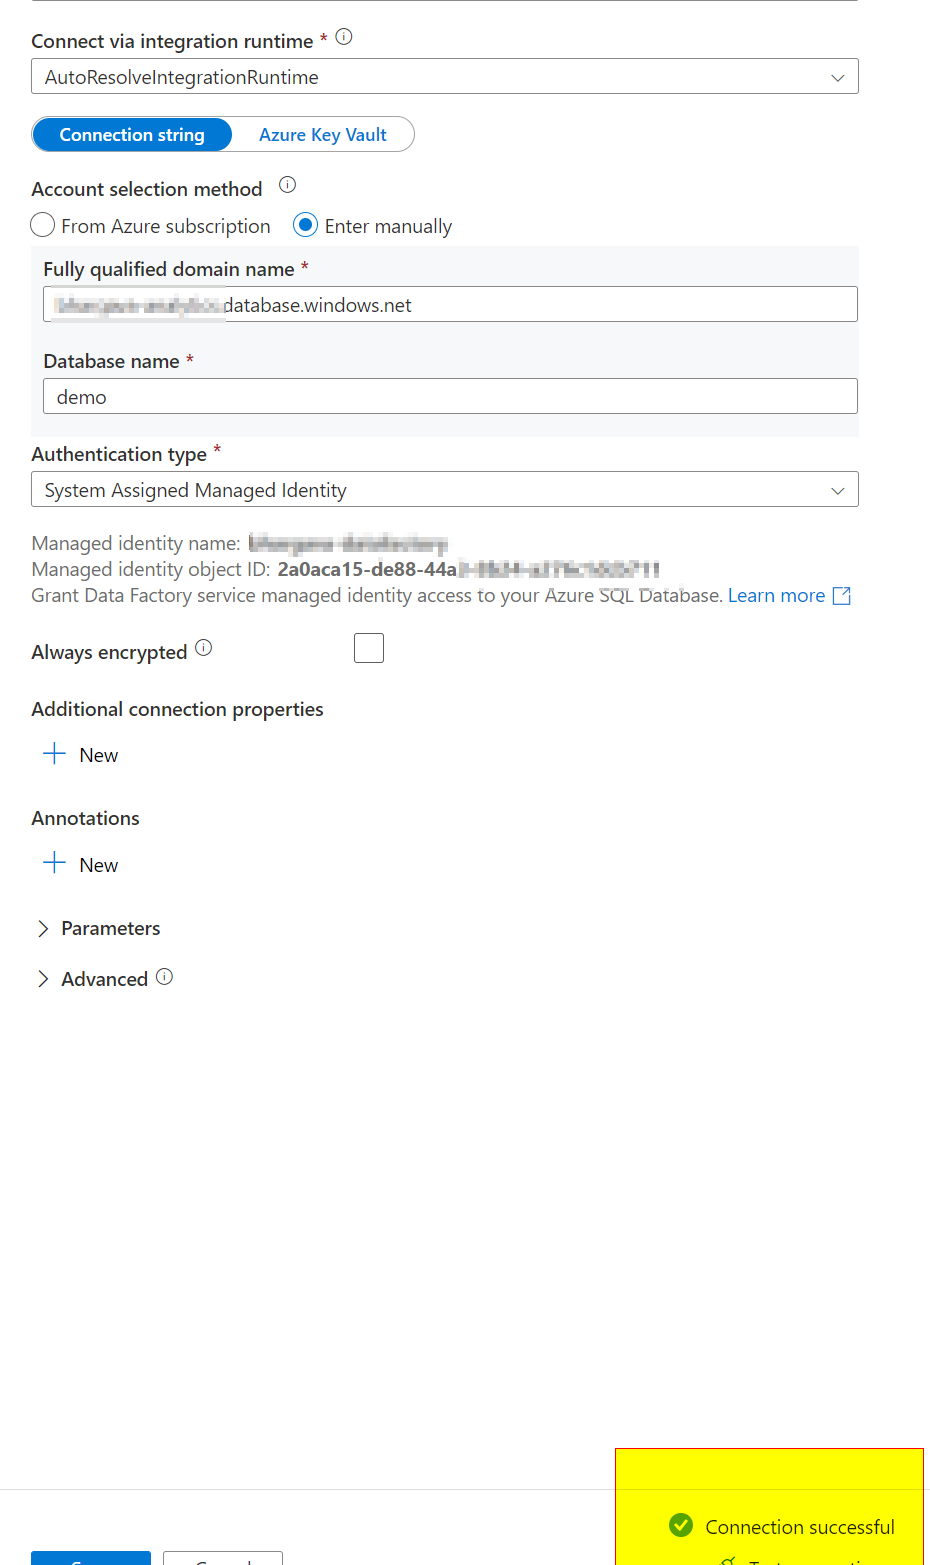Click the Database name input field
The height and width of the screenshot is (1565, 930).
pyautogui.click(x=450, y=397)
